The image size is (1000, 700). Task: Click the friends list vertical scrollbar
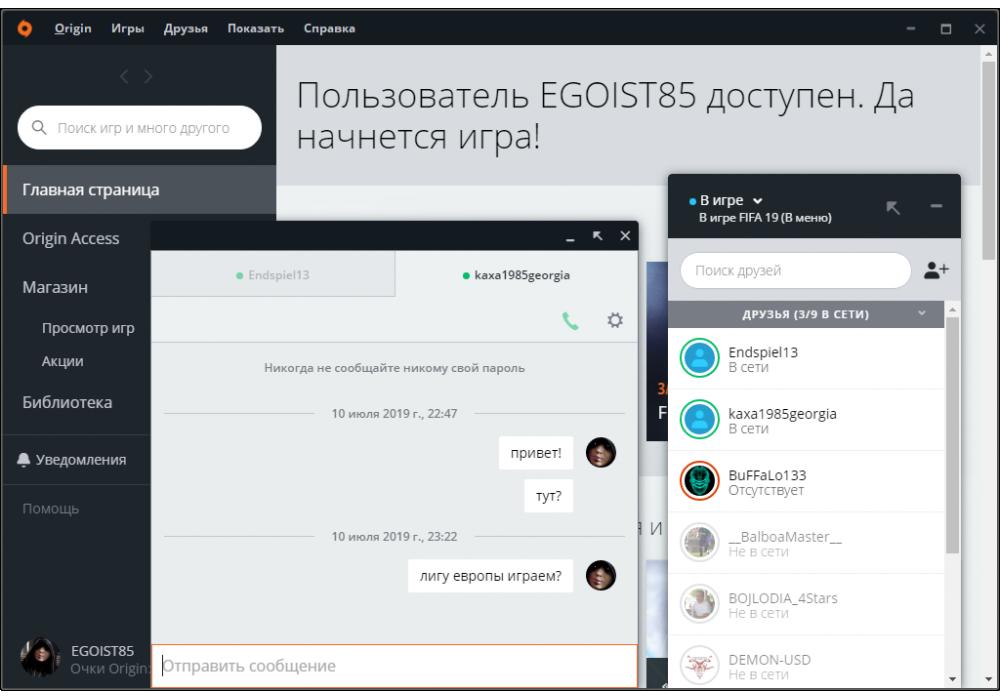952,430
